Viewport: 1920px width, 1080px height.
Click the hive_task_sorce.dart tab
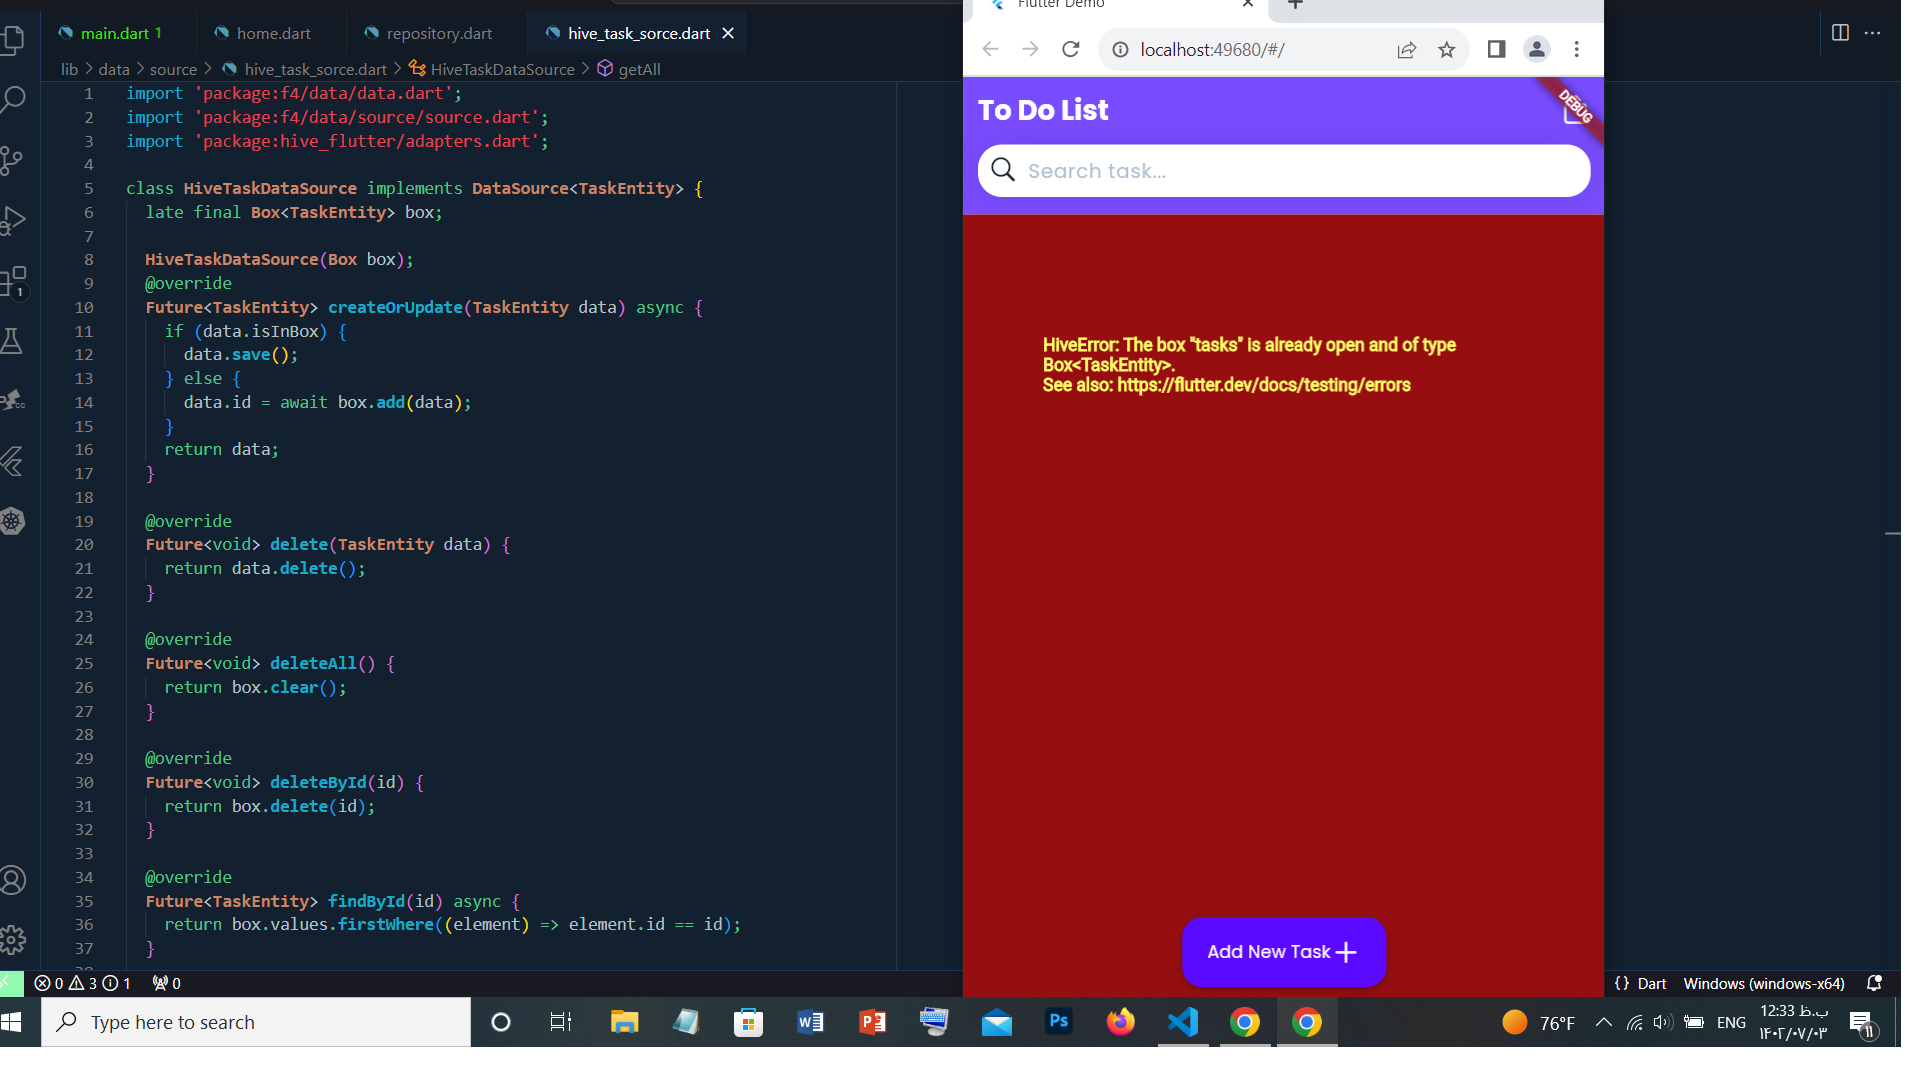click(637, 33)
